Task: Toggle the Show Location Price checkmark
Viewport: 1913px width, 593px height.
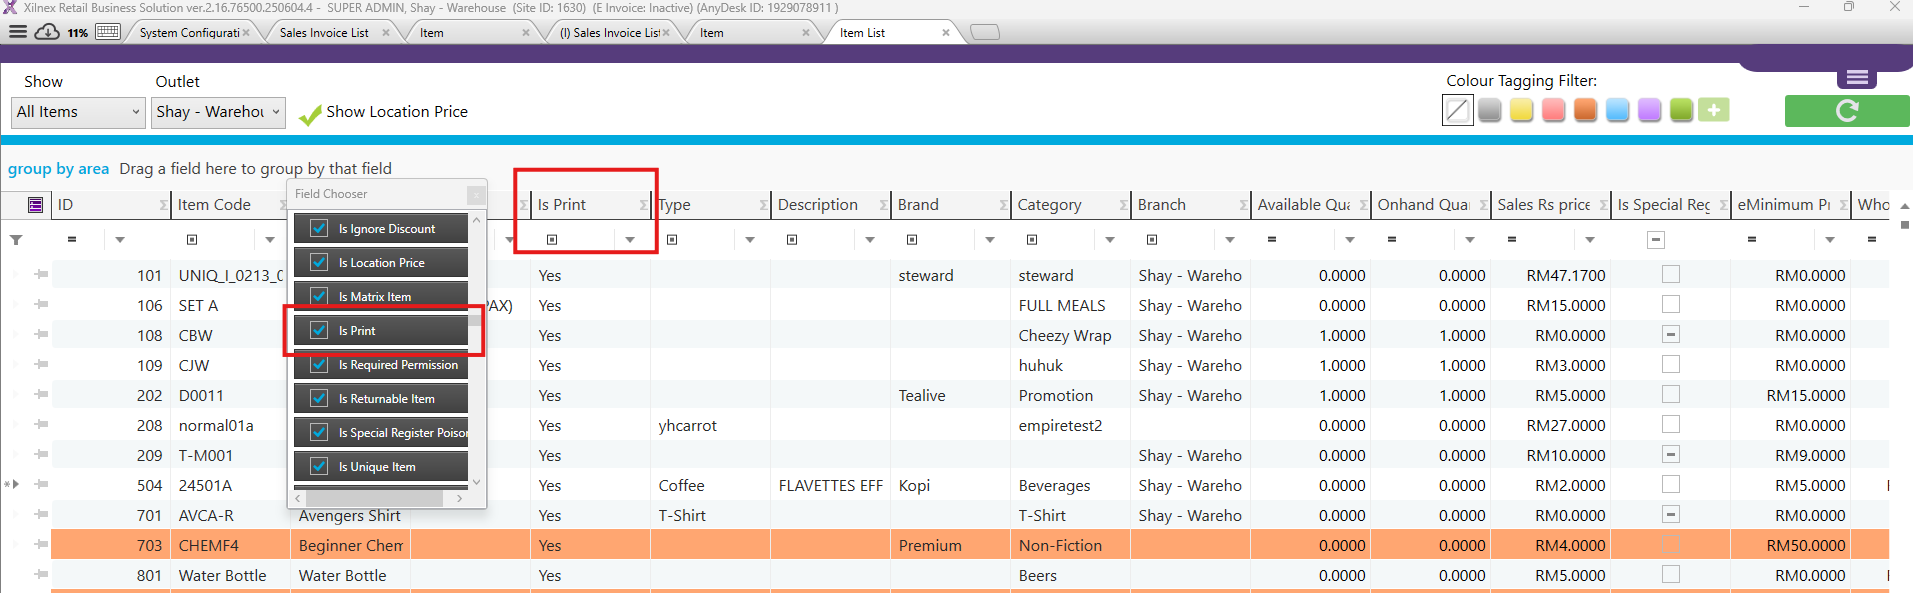Action: (x=310, y=113)
